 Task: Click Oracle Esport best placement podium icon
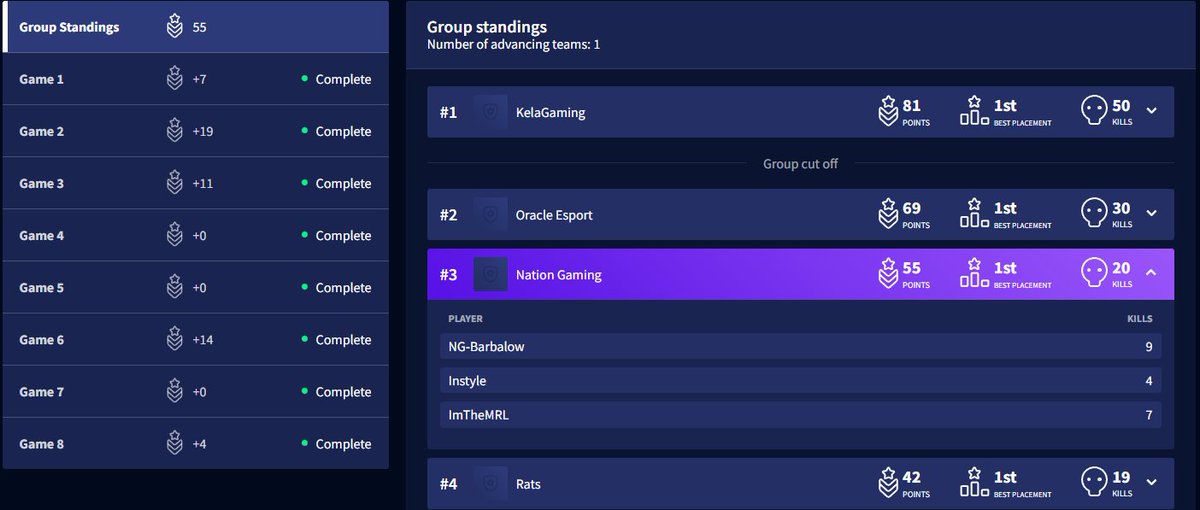[974, 213]
